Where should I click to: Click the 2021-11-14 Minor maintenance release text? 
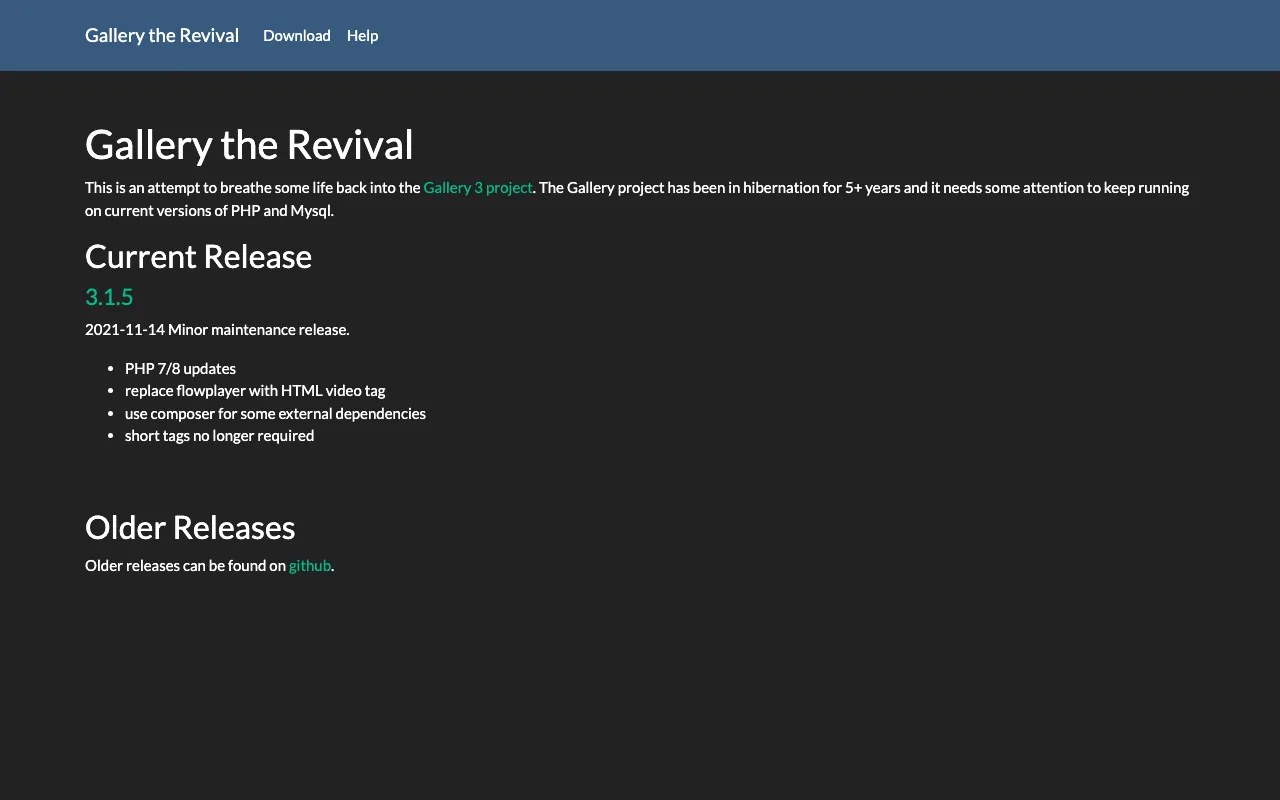217,330
